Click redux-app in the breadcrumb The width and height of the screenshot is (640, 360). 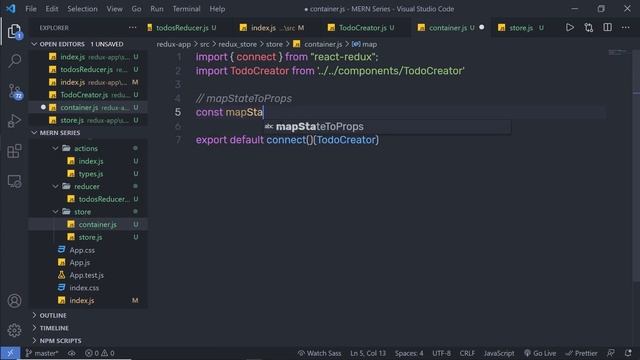pos(173,44)
